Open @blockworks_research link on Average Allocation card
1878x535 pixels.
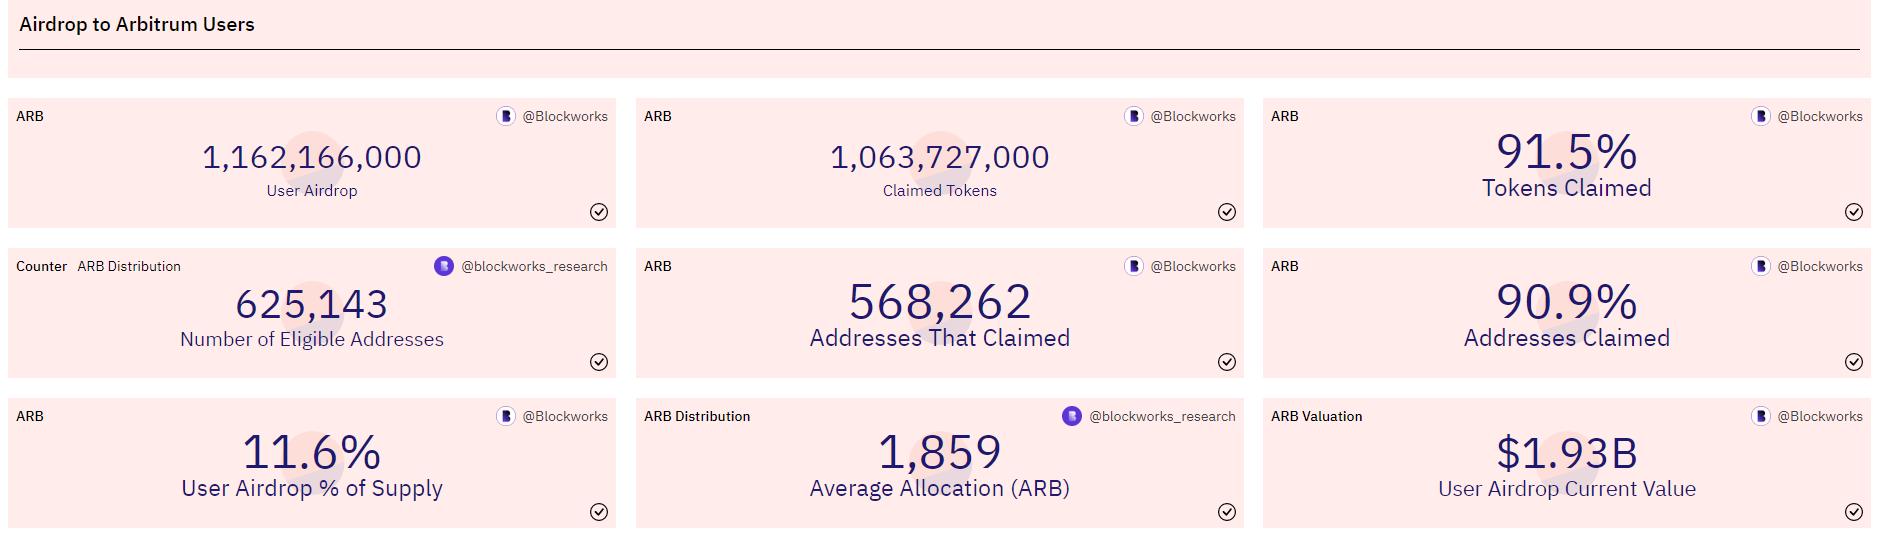click(1161, 416)
